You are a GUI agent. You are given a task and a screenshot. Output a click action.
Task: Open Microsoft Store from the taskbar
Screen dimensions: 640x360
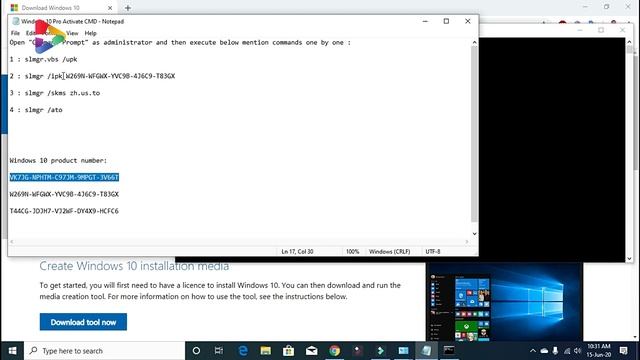tap(289, 351)
